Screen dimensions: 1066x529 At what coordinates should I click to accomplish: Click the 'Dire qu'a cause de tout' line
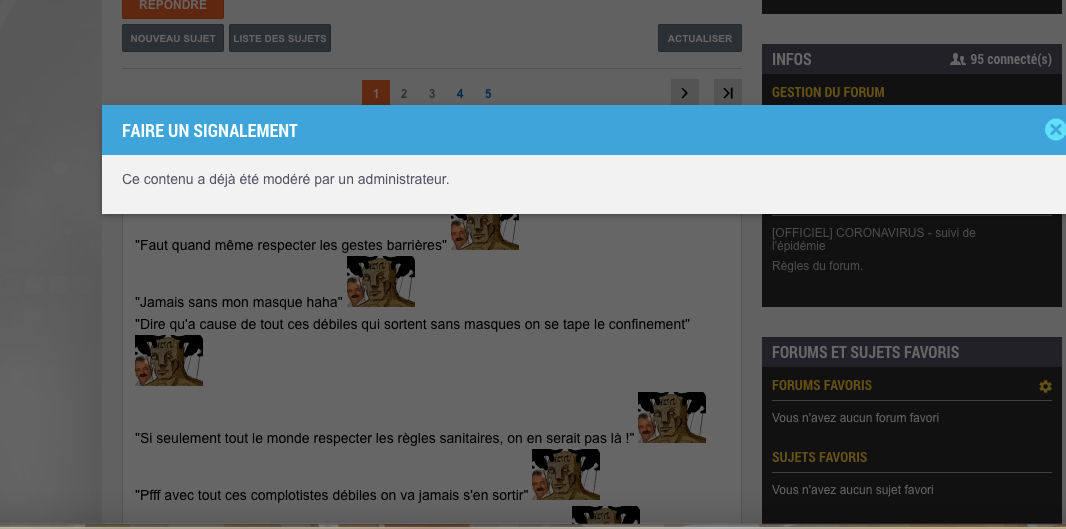pyautogui.click(x=413, y=324)
